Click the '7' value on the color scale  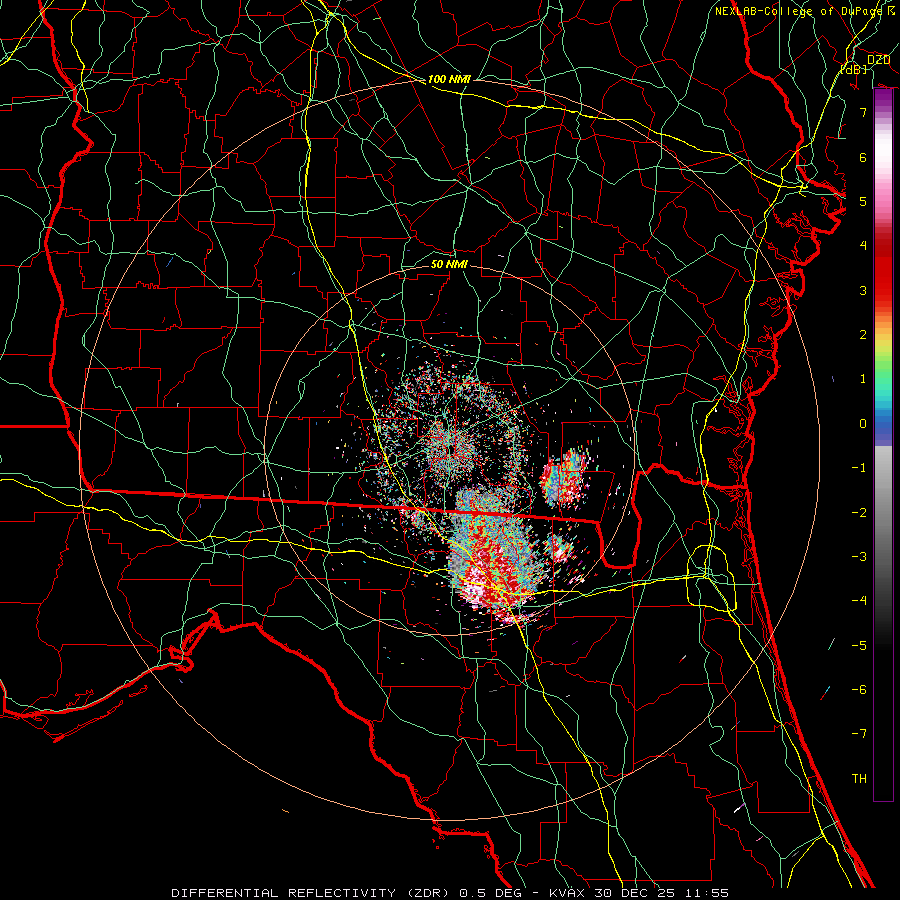(863, 112)
